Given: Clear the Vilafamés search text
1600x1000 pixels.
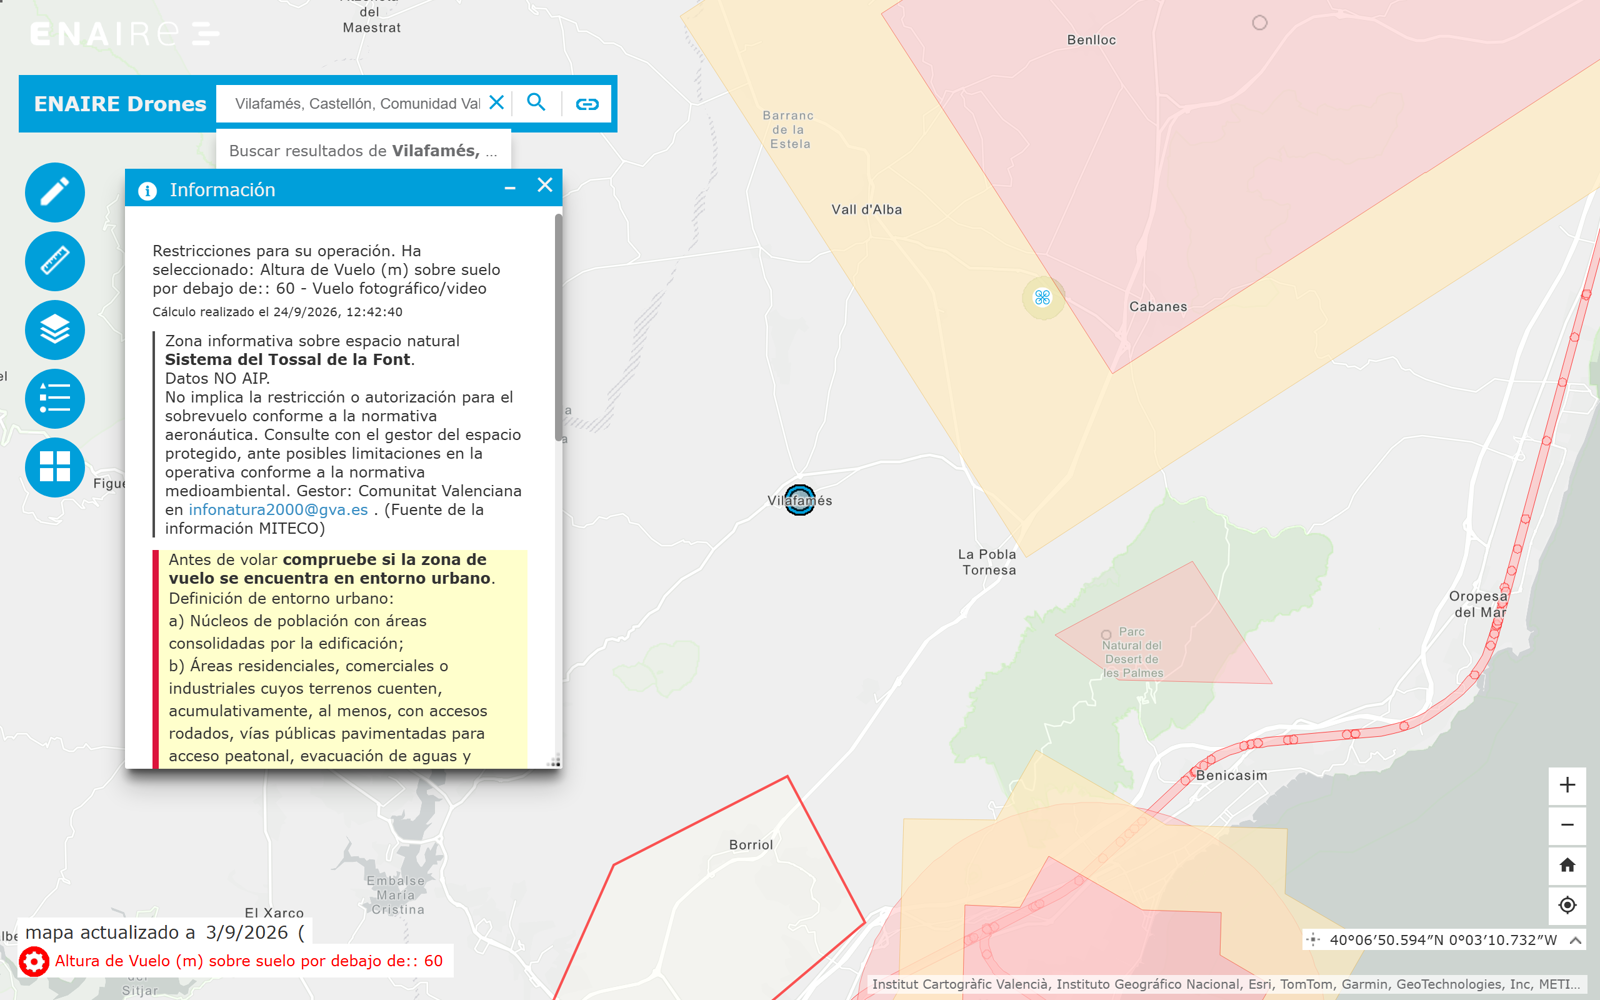Looking at the screenshot, I should (x=496, y=103).
